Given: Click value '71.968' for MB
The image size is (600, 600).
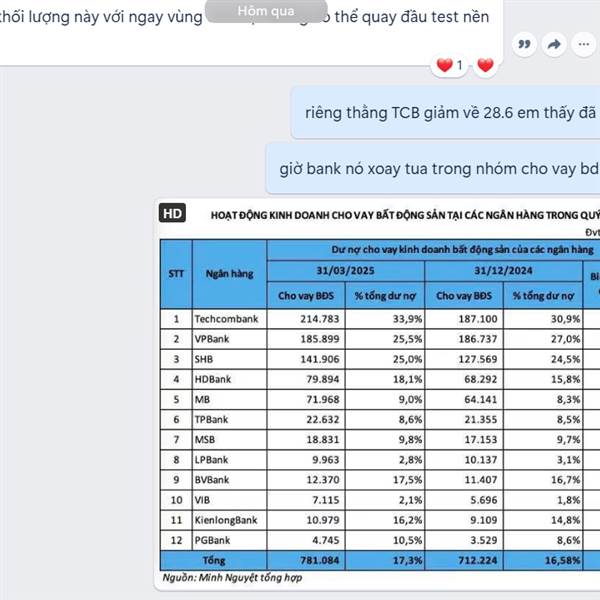Looking at the screenshot, I should 323,399.
